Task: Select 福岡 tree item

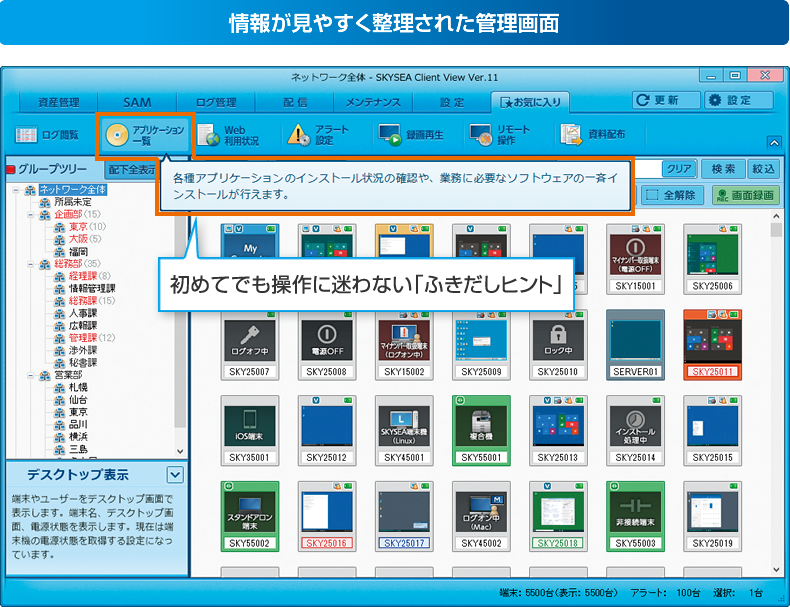Action: [x=78, y=251]
